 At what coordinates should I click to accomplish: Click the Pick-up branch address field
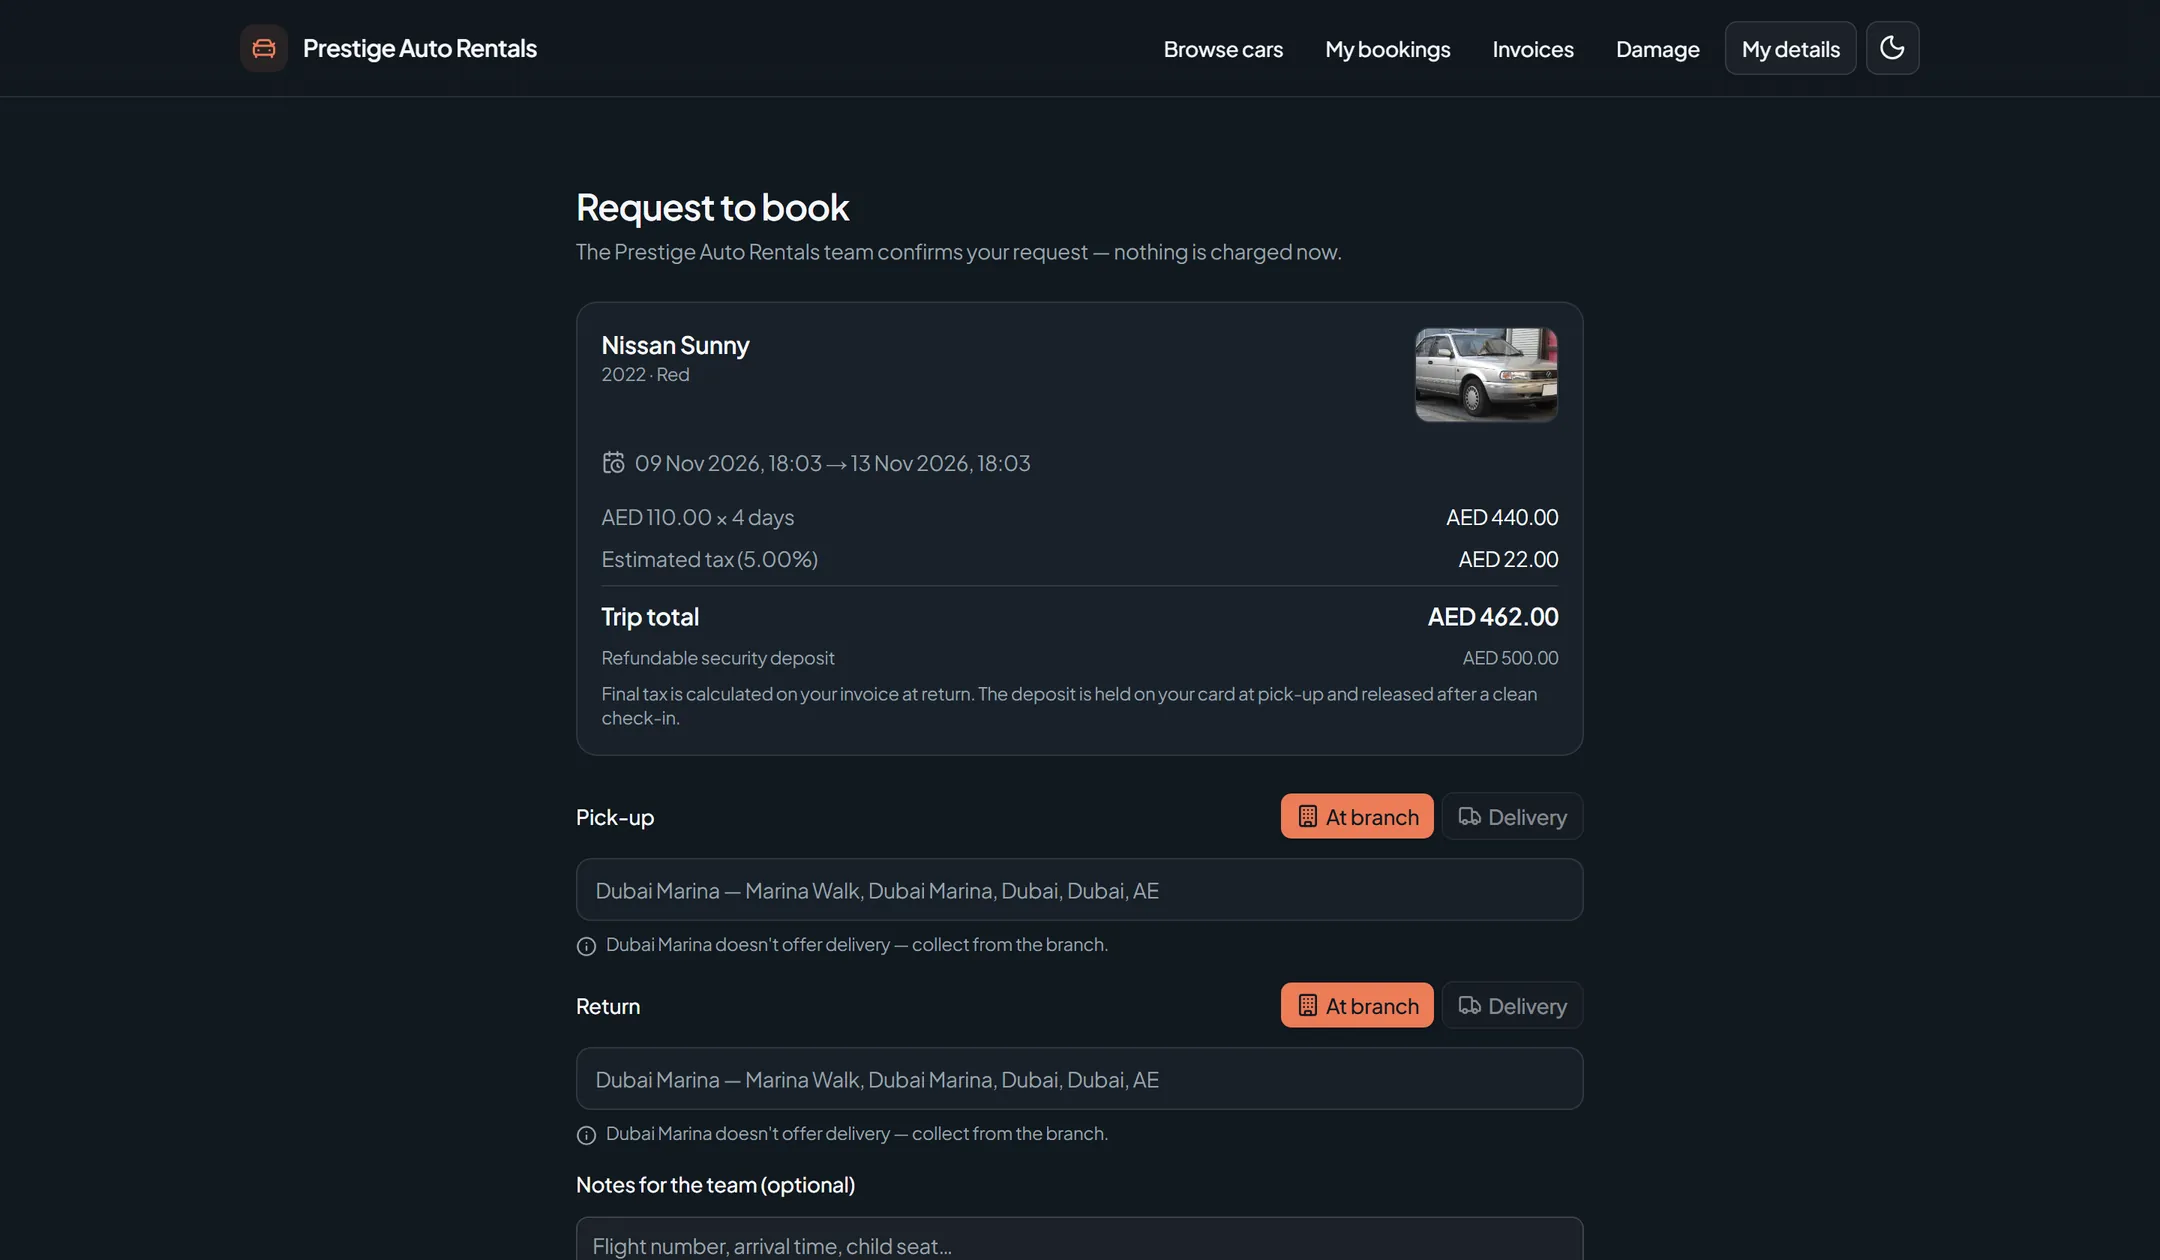(1079, 889)
